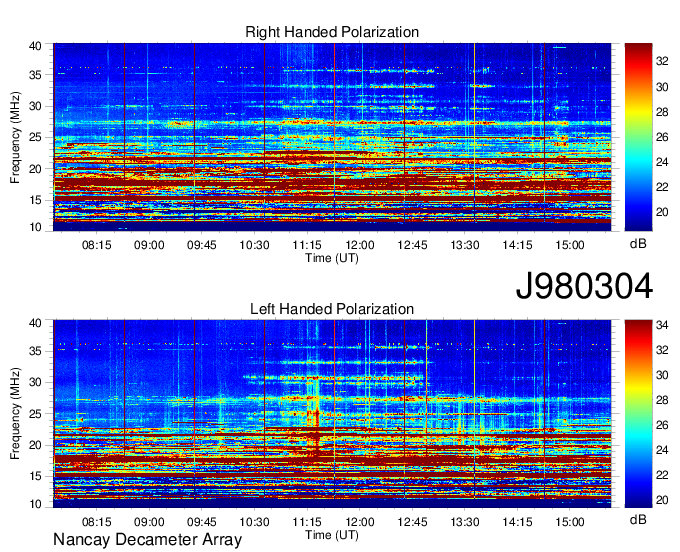Click the 15 MHz tick on Right Handed plot

pos(35,200)
